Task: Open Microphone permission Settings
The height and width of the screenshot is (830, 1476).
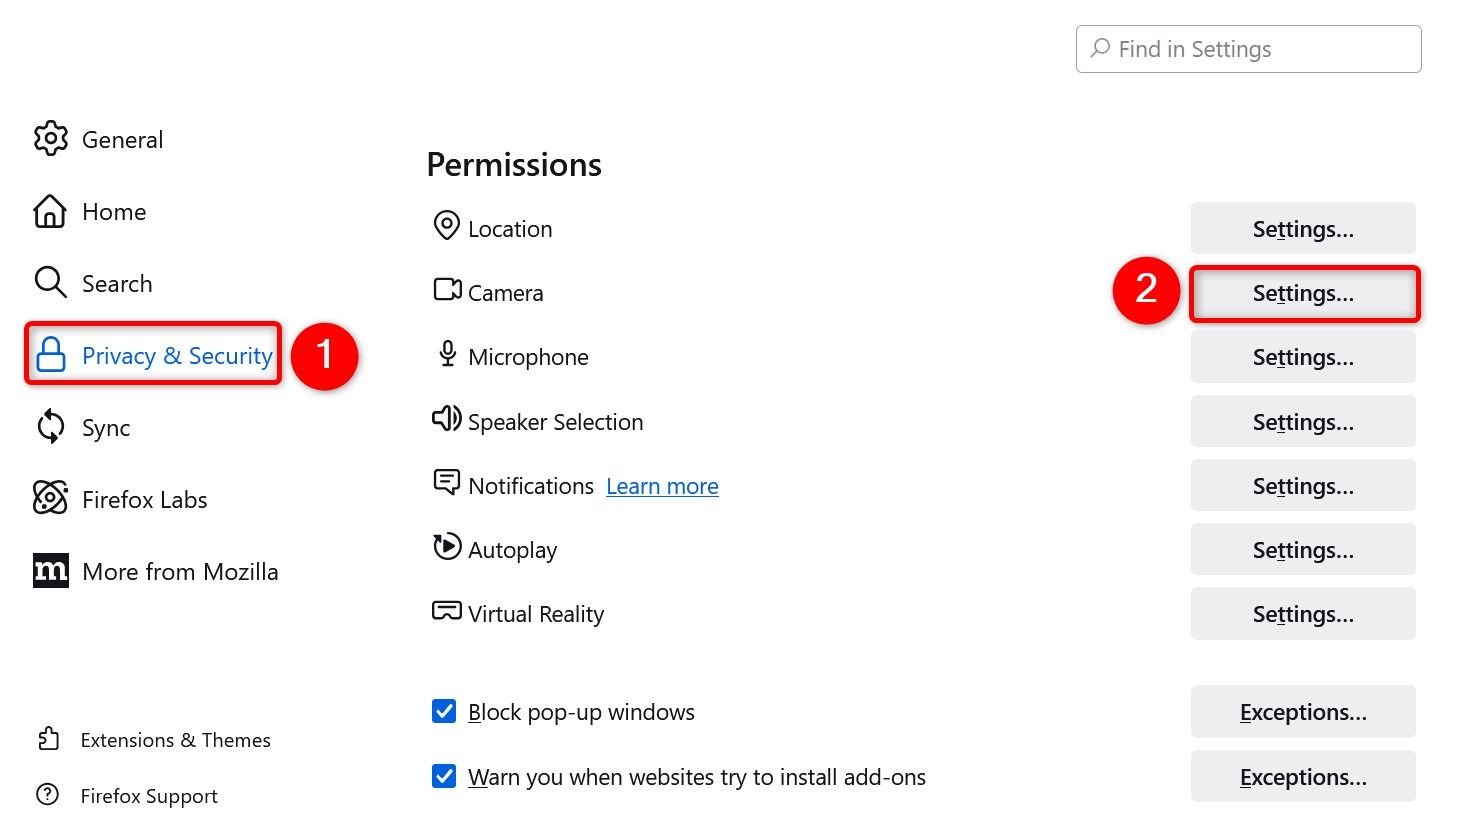Action: coord(1303,357)
